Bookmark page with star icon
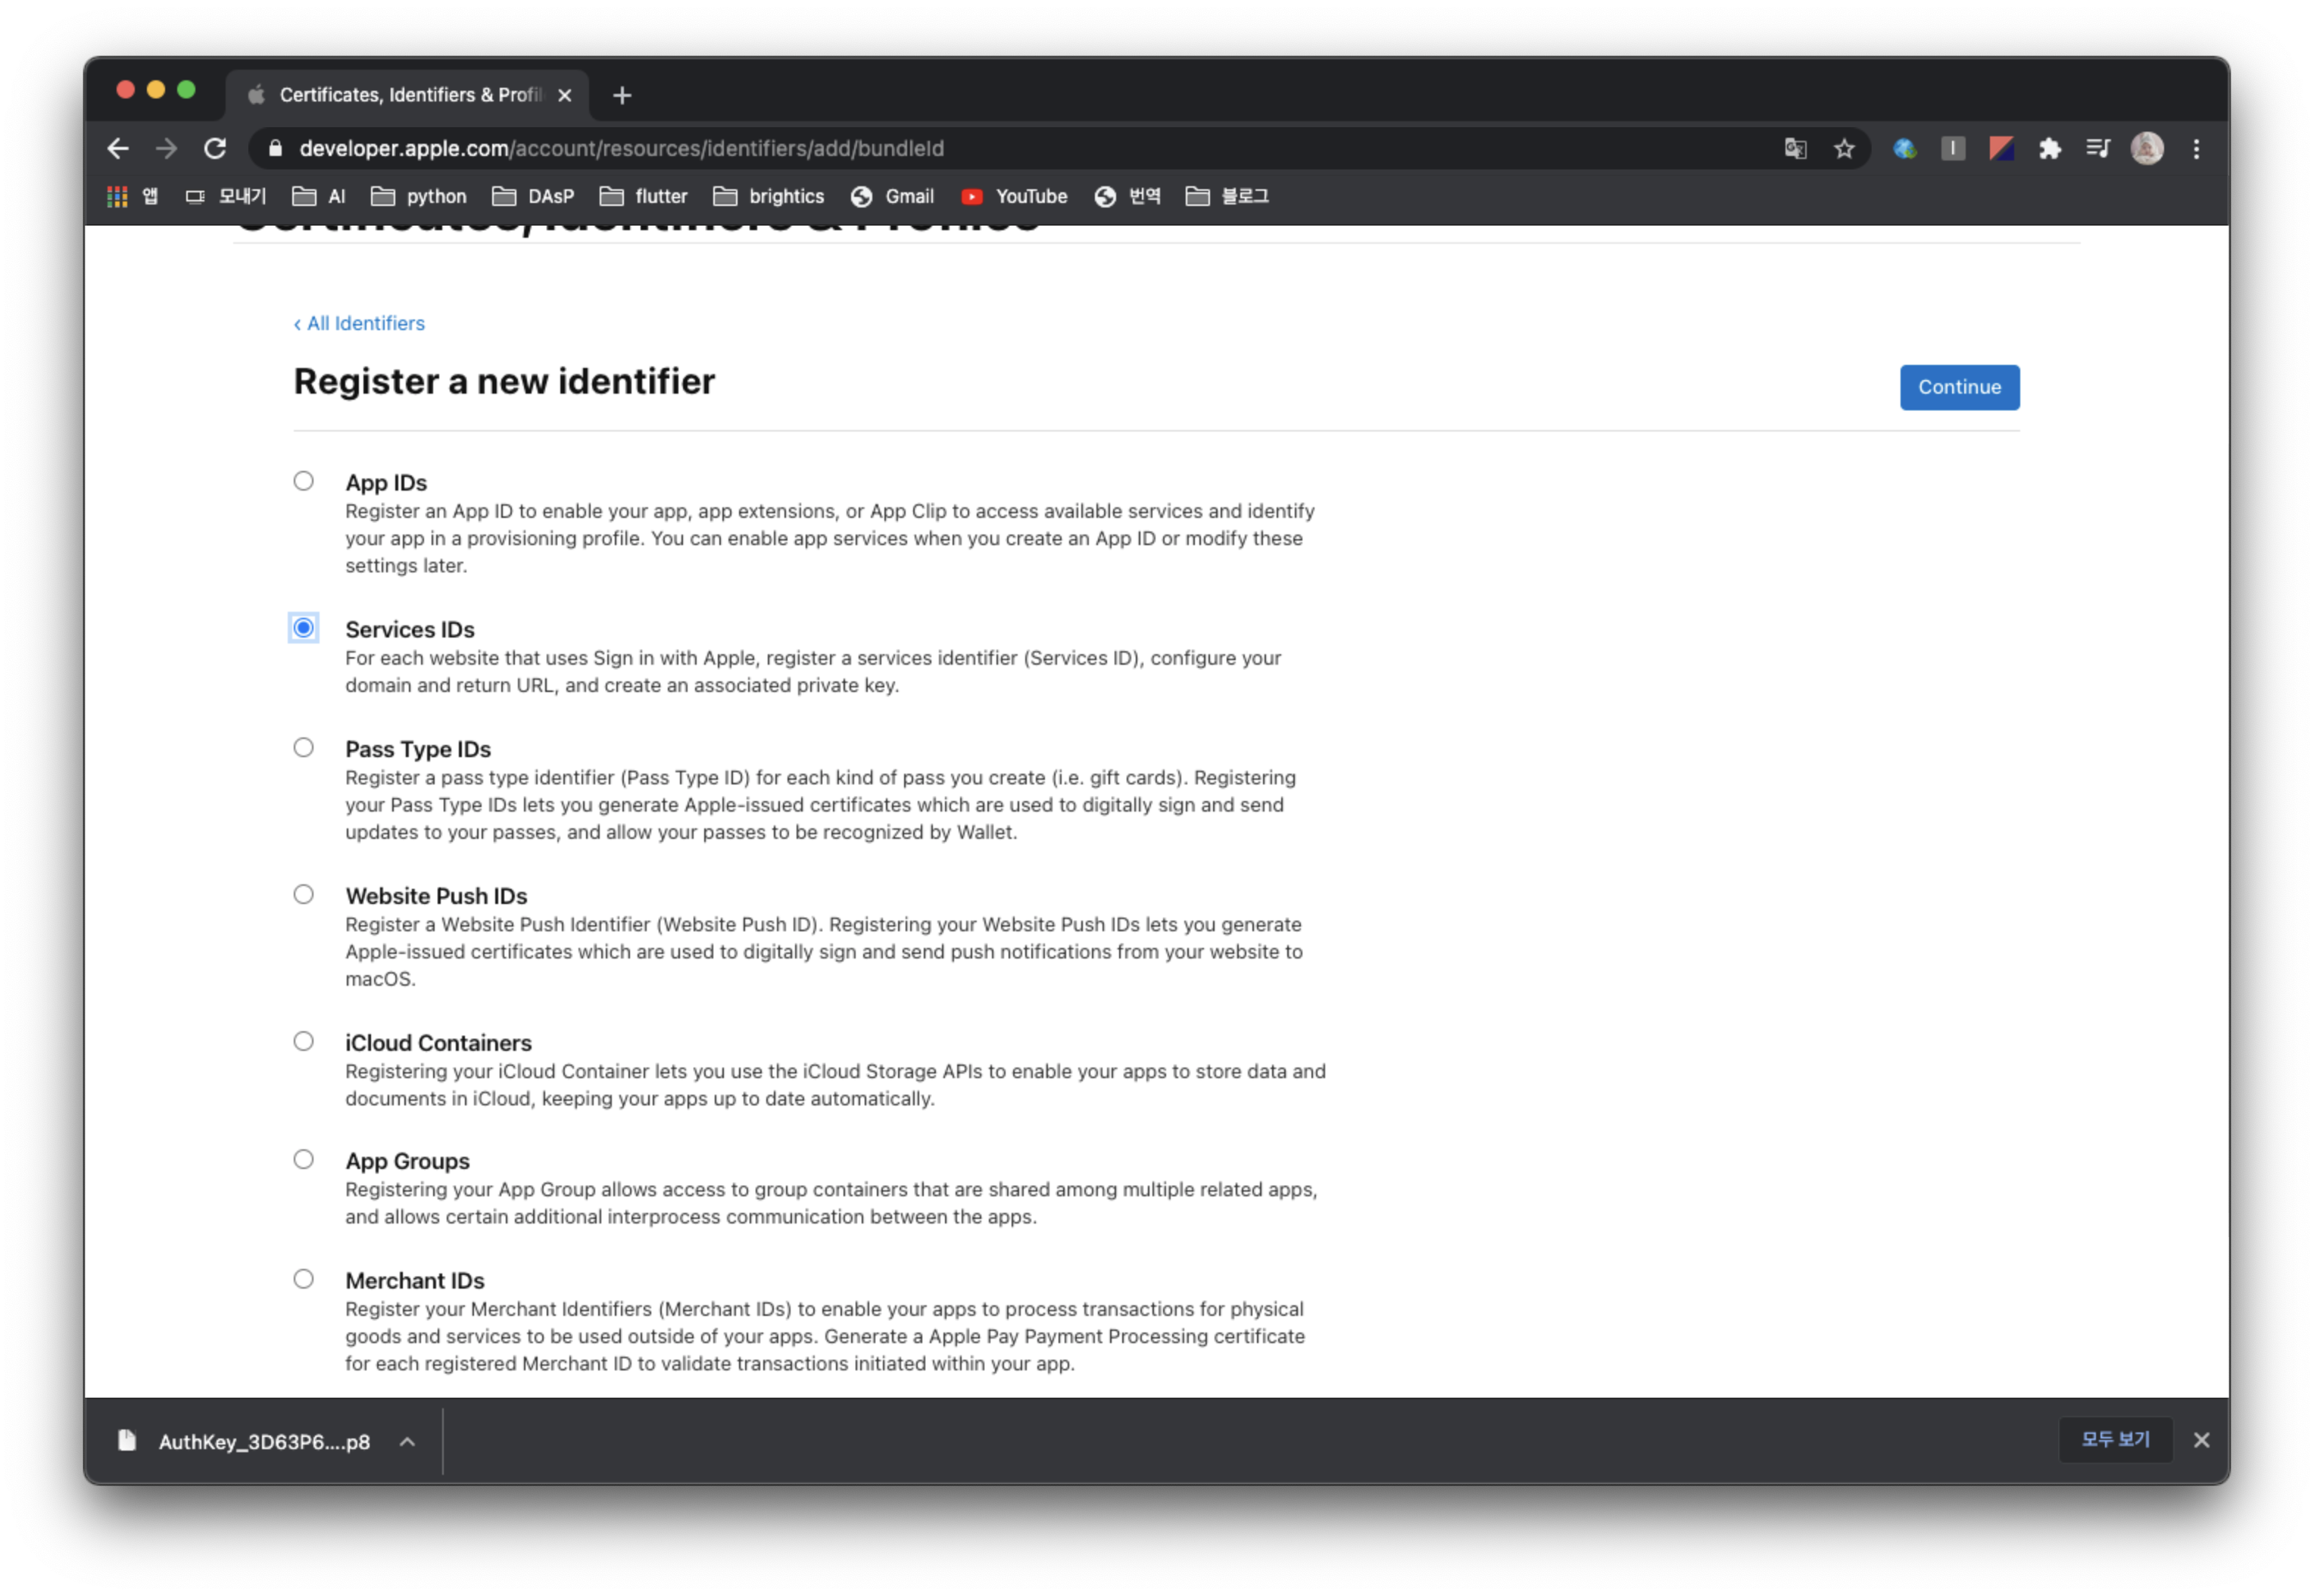2314x1596 pixels. click(x=1843, y=149)
